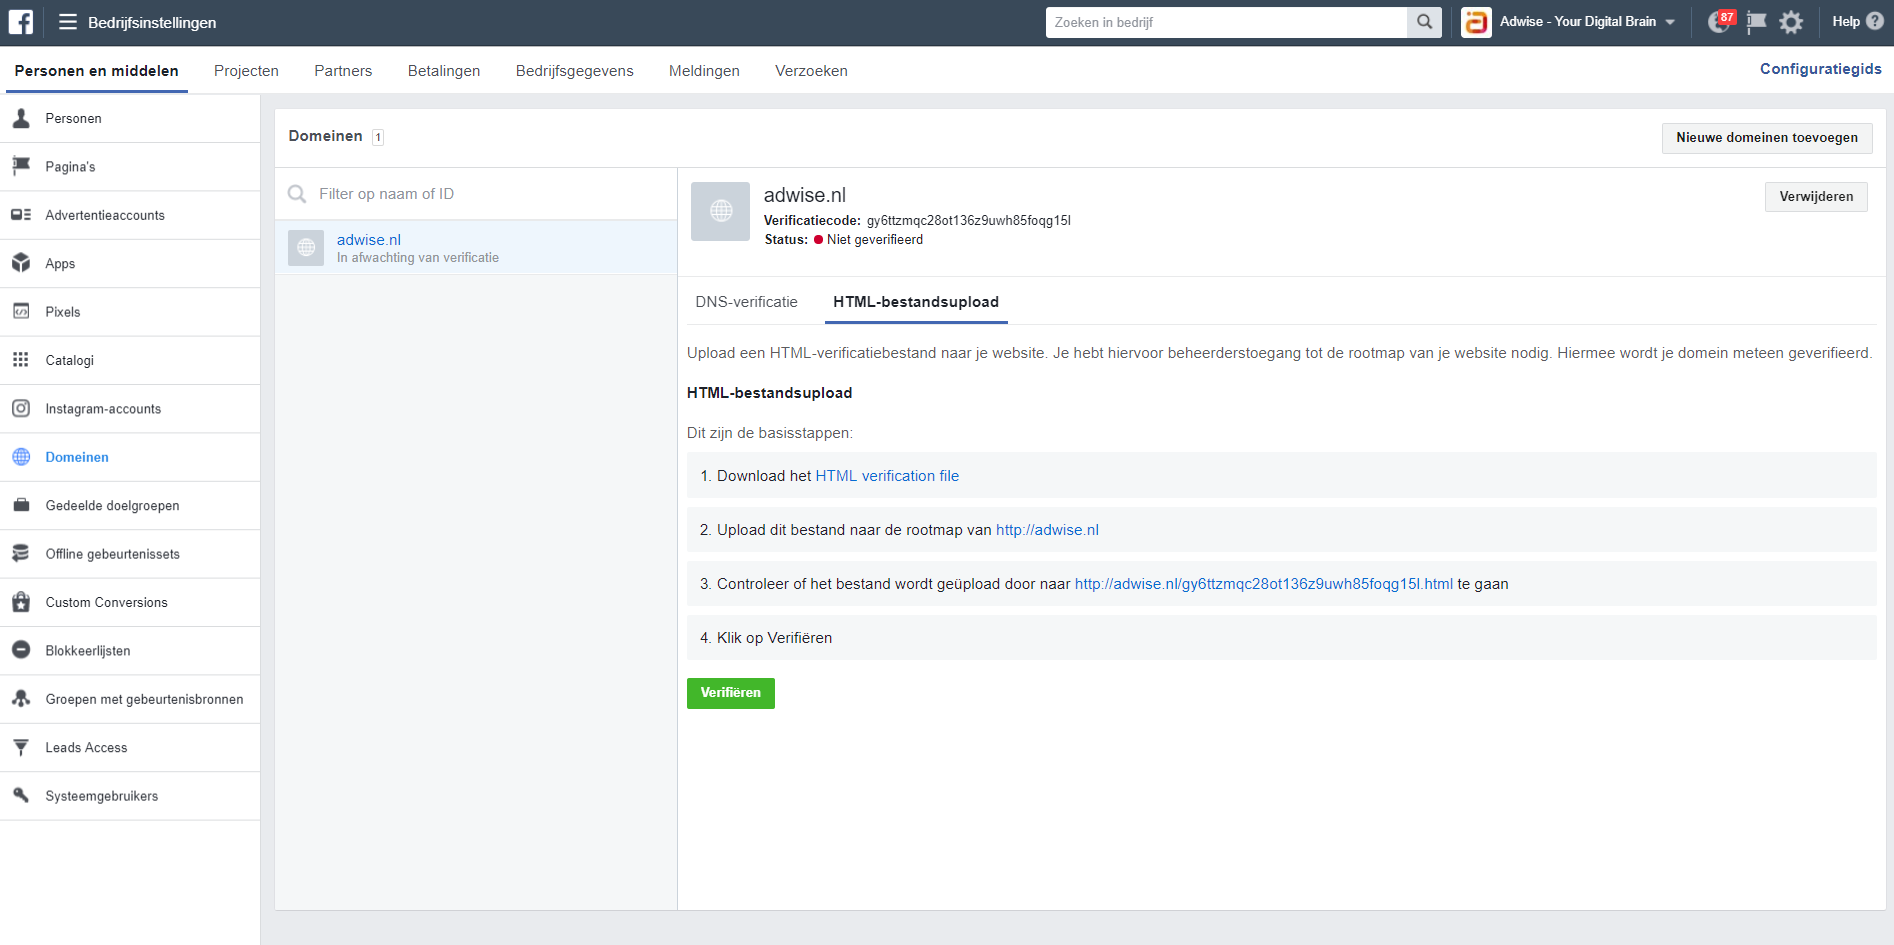Download the HTML verification file
This screenshot has width=1894, height=945.
(886, 475)
